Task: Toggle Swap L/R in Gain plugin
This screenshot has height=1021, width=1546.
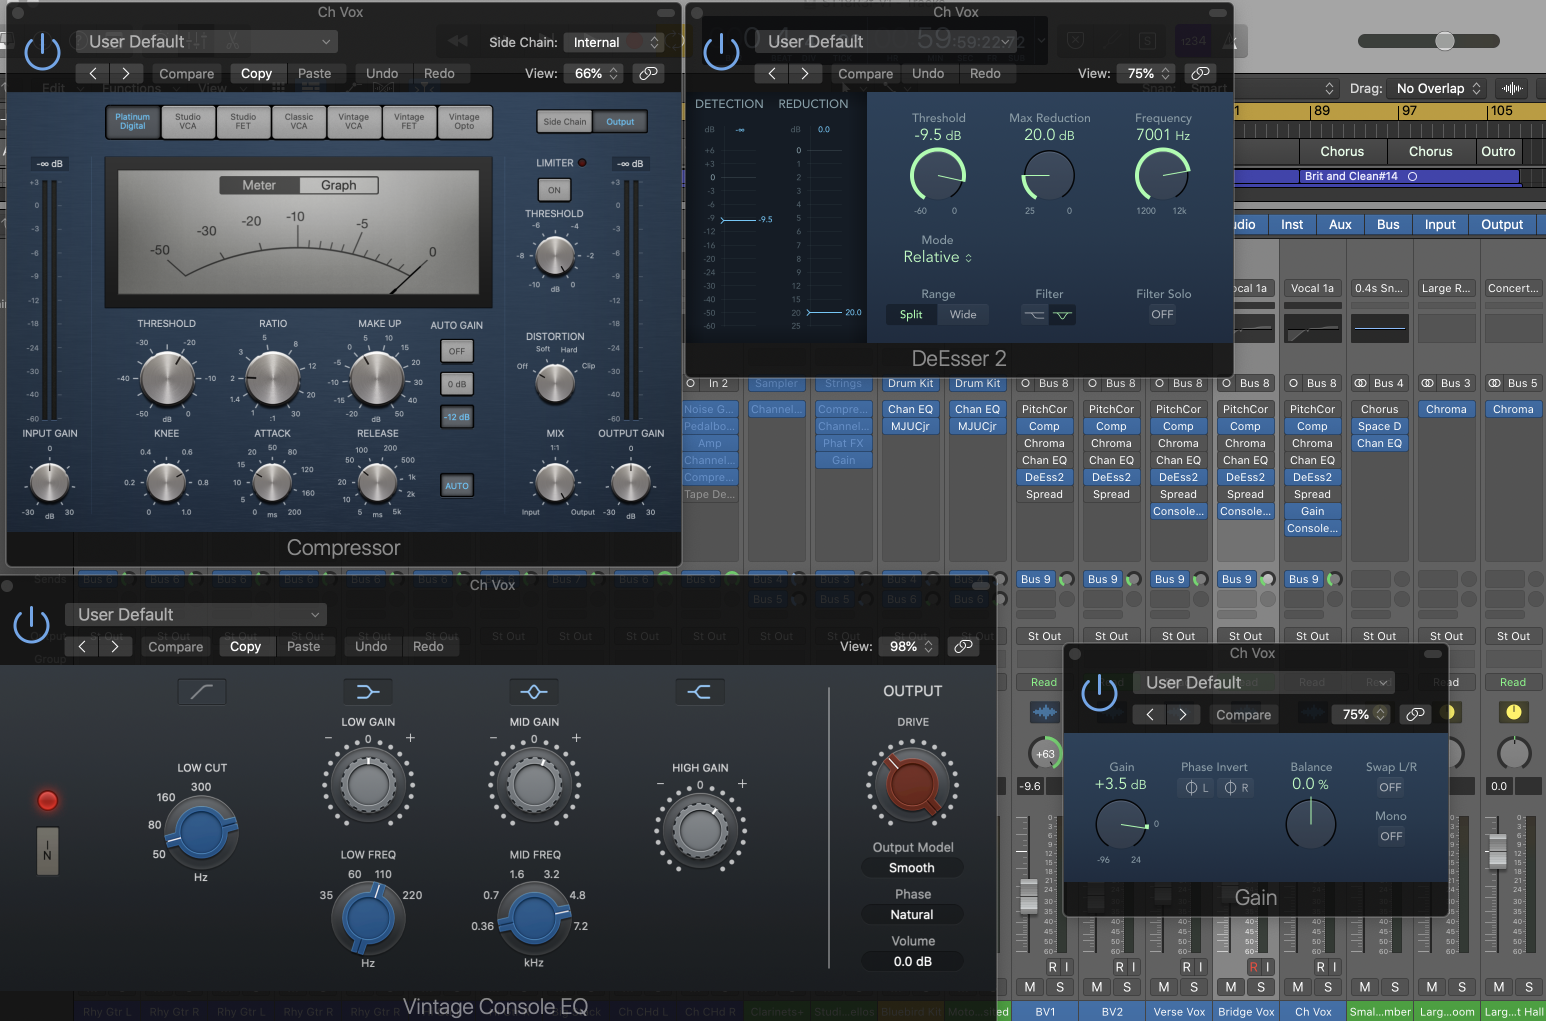Action: (1391, 788)
